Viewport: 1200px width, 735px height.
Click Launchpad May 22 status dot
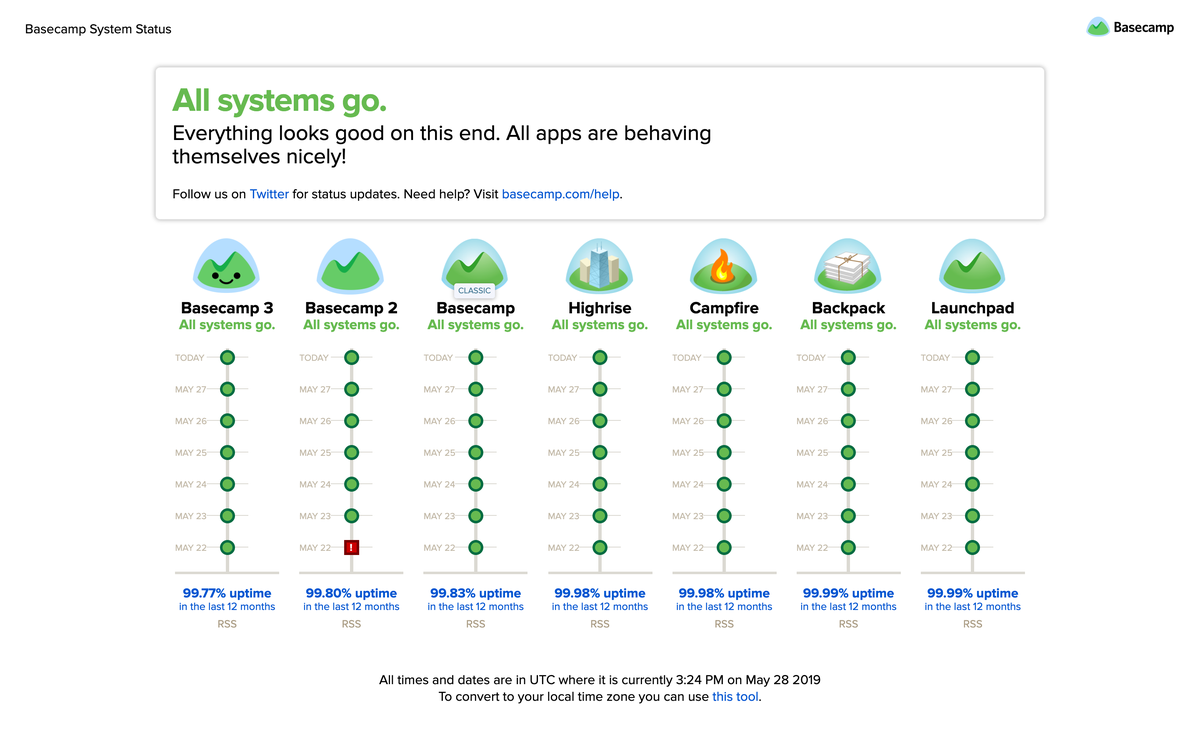[972, 547]
